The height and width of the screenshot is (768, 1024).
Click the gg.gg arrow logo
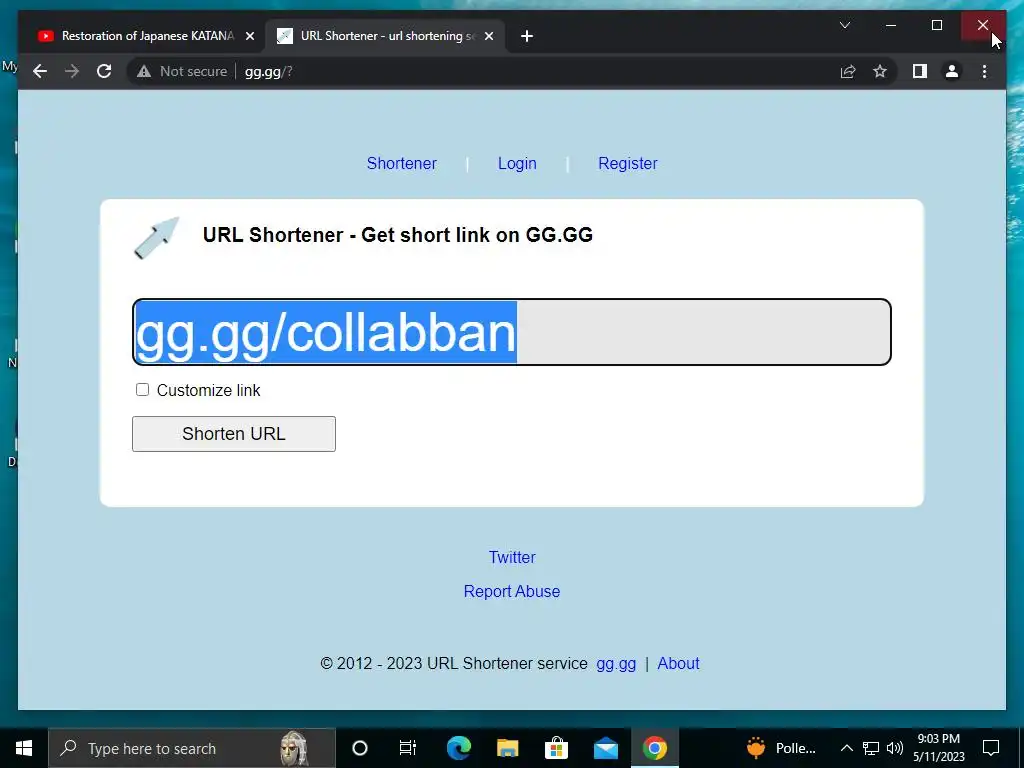coord(157,238)
